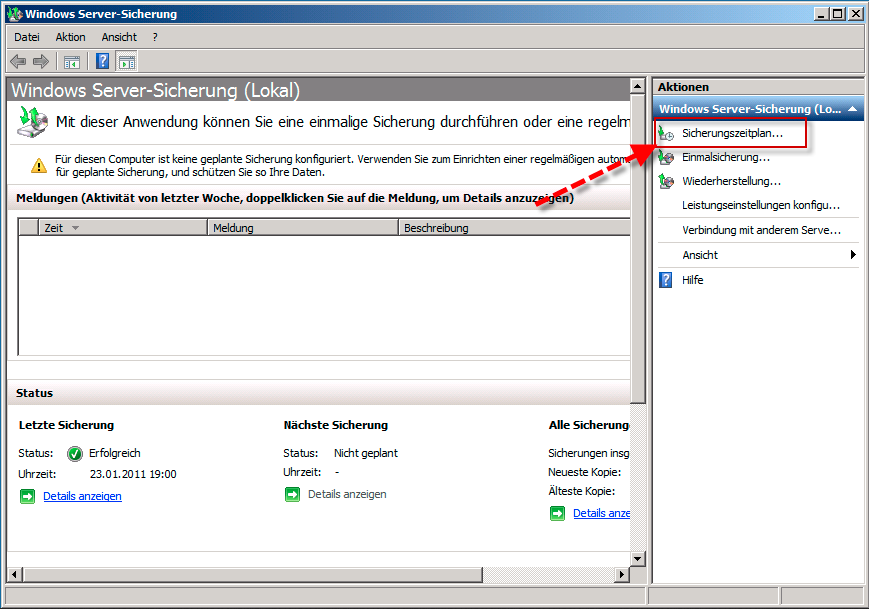Click the vertical scrollbar up arrow
Image resolution: width=869 pixels, height=609 pixels.
click(x=637, y=86)
